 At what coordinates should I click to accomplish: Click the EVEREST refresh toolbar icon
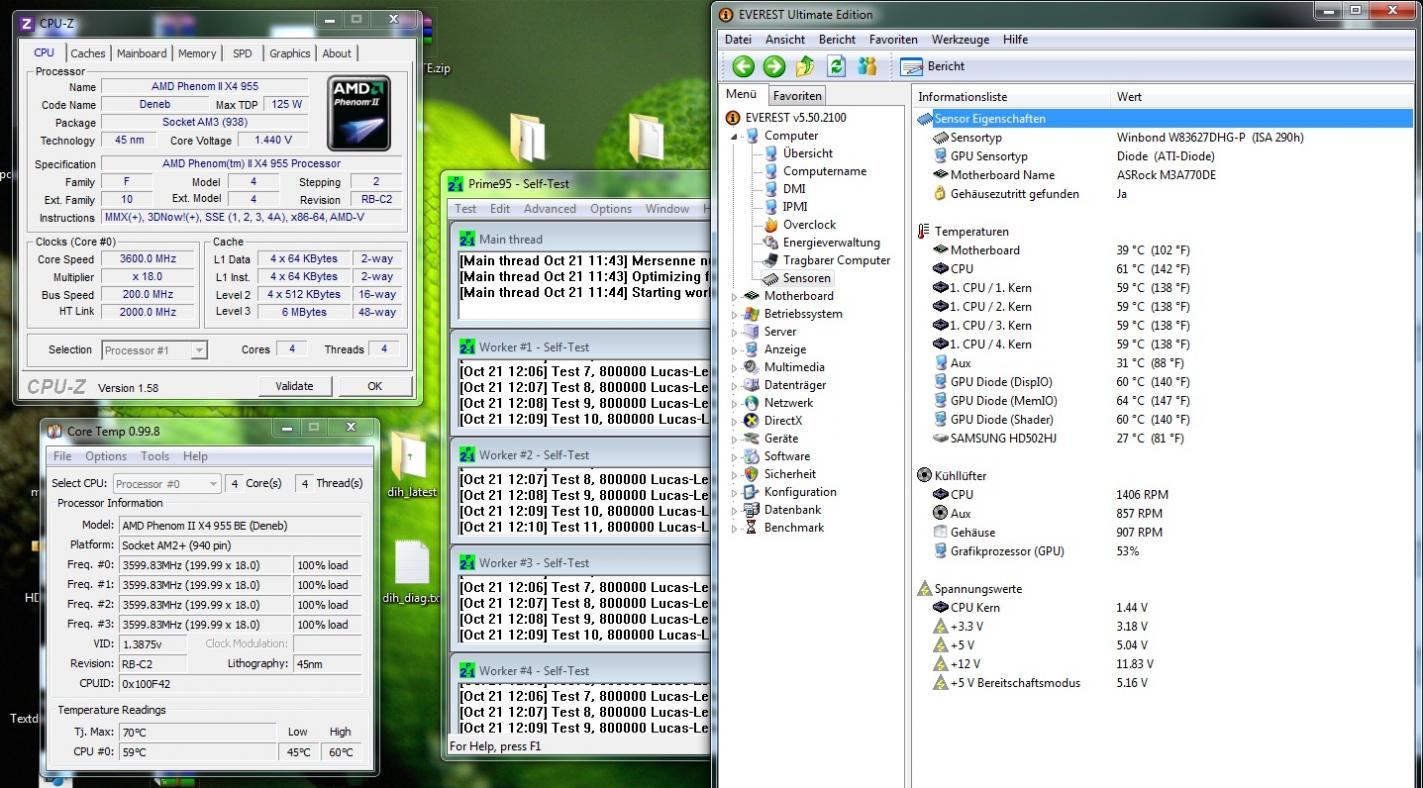[836, 66]
